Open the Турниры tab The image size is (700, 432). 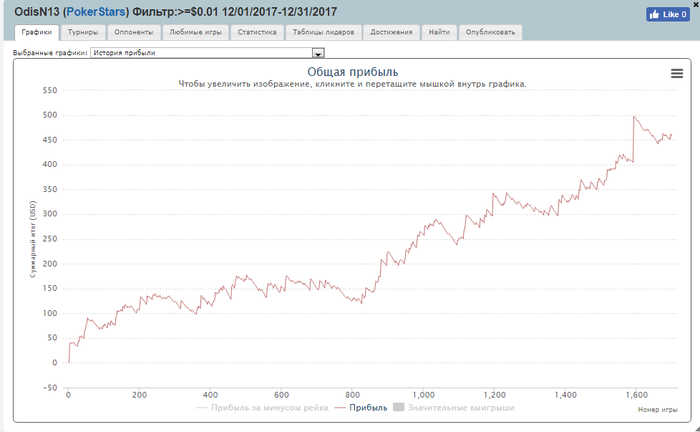point(83,32)
